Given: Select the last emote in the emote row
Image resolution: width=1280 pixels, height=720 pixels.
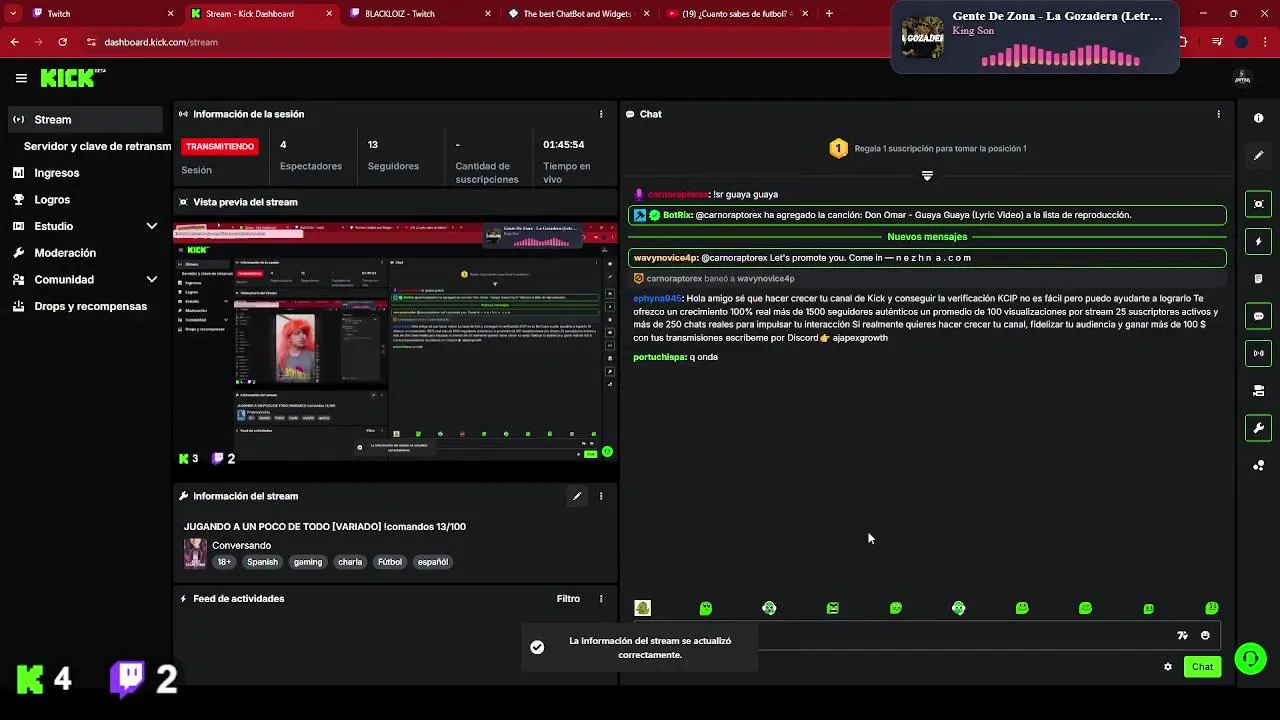Looking at the screenshot, I should click(x=1212, y=608).
